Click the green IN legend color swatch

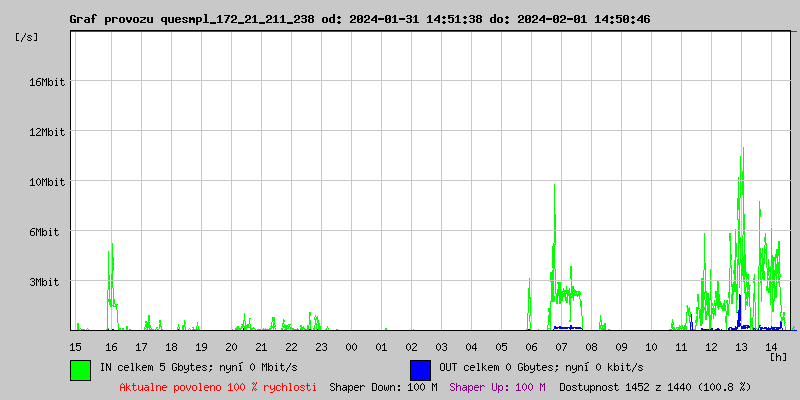point(80,369)
